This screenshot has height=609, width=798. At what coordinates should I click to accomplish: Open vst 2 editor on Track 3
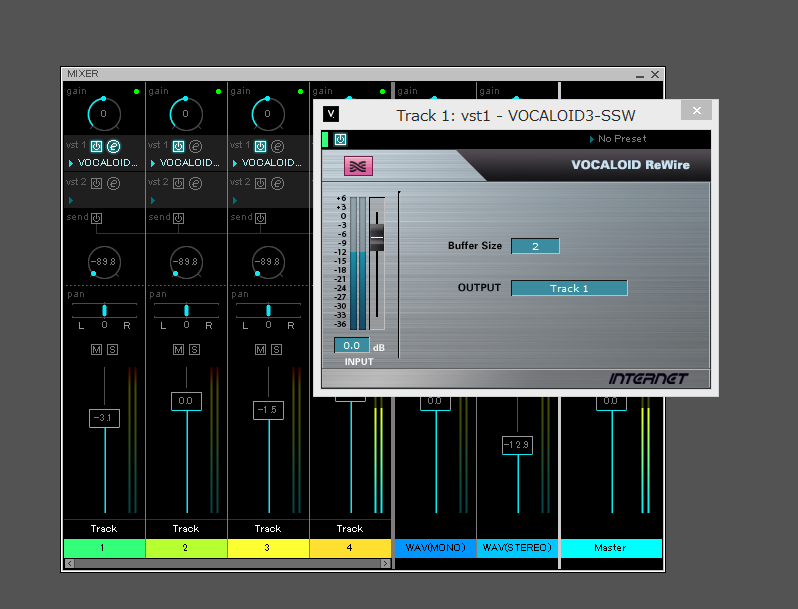(x=277, y=183)
